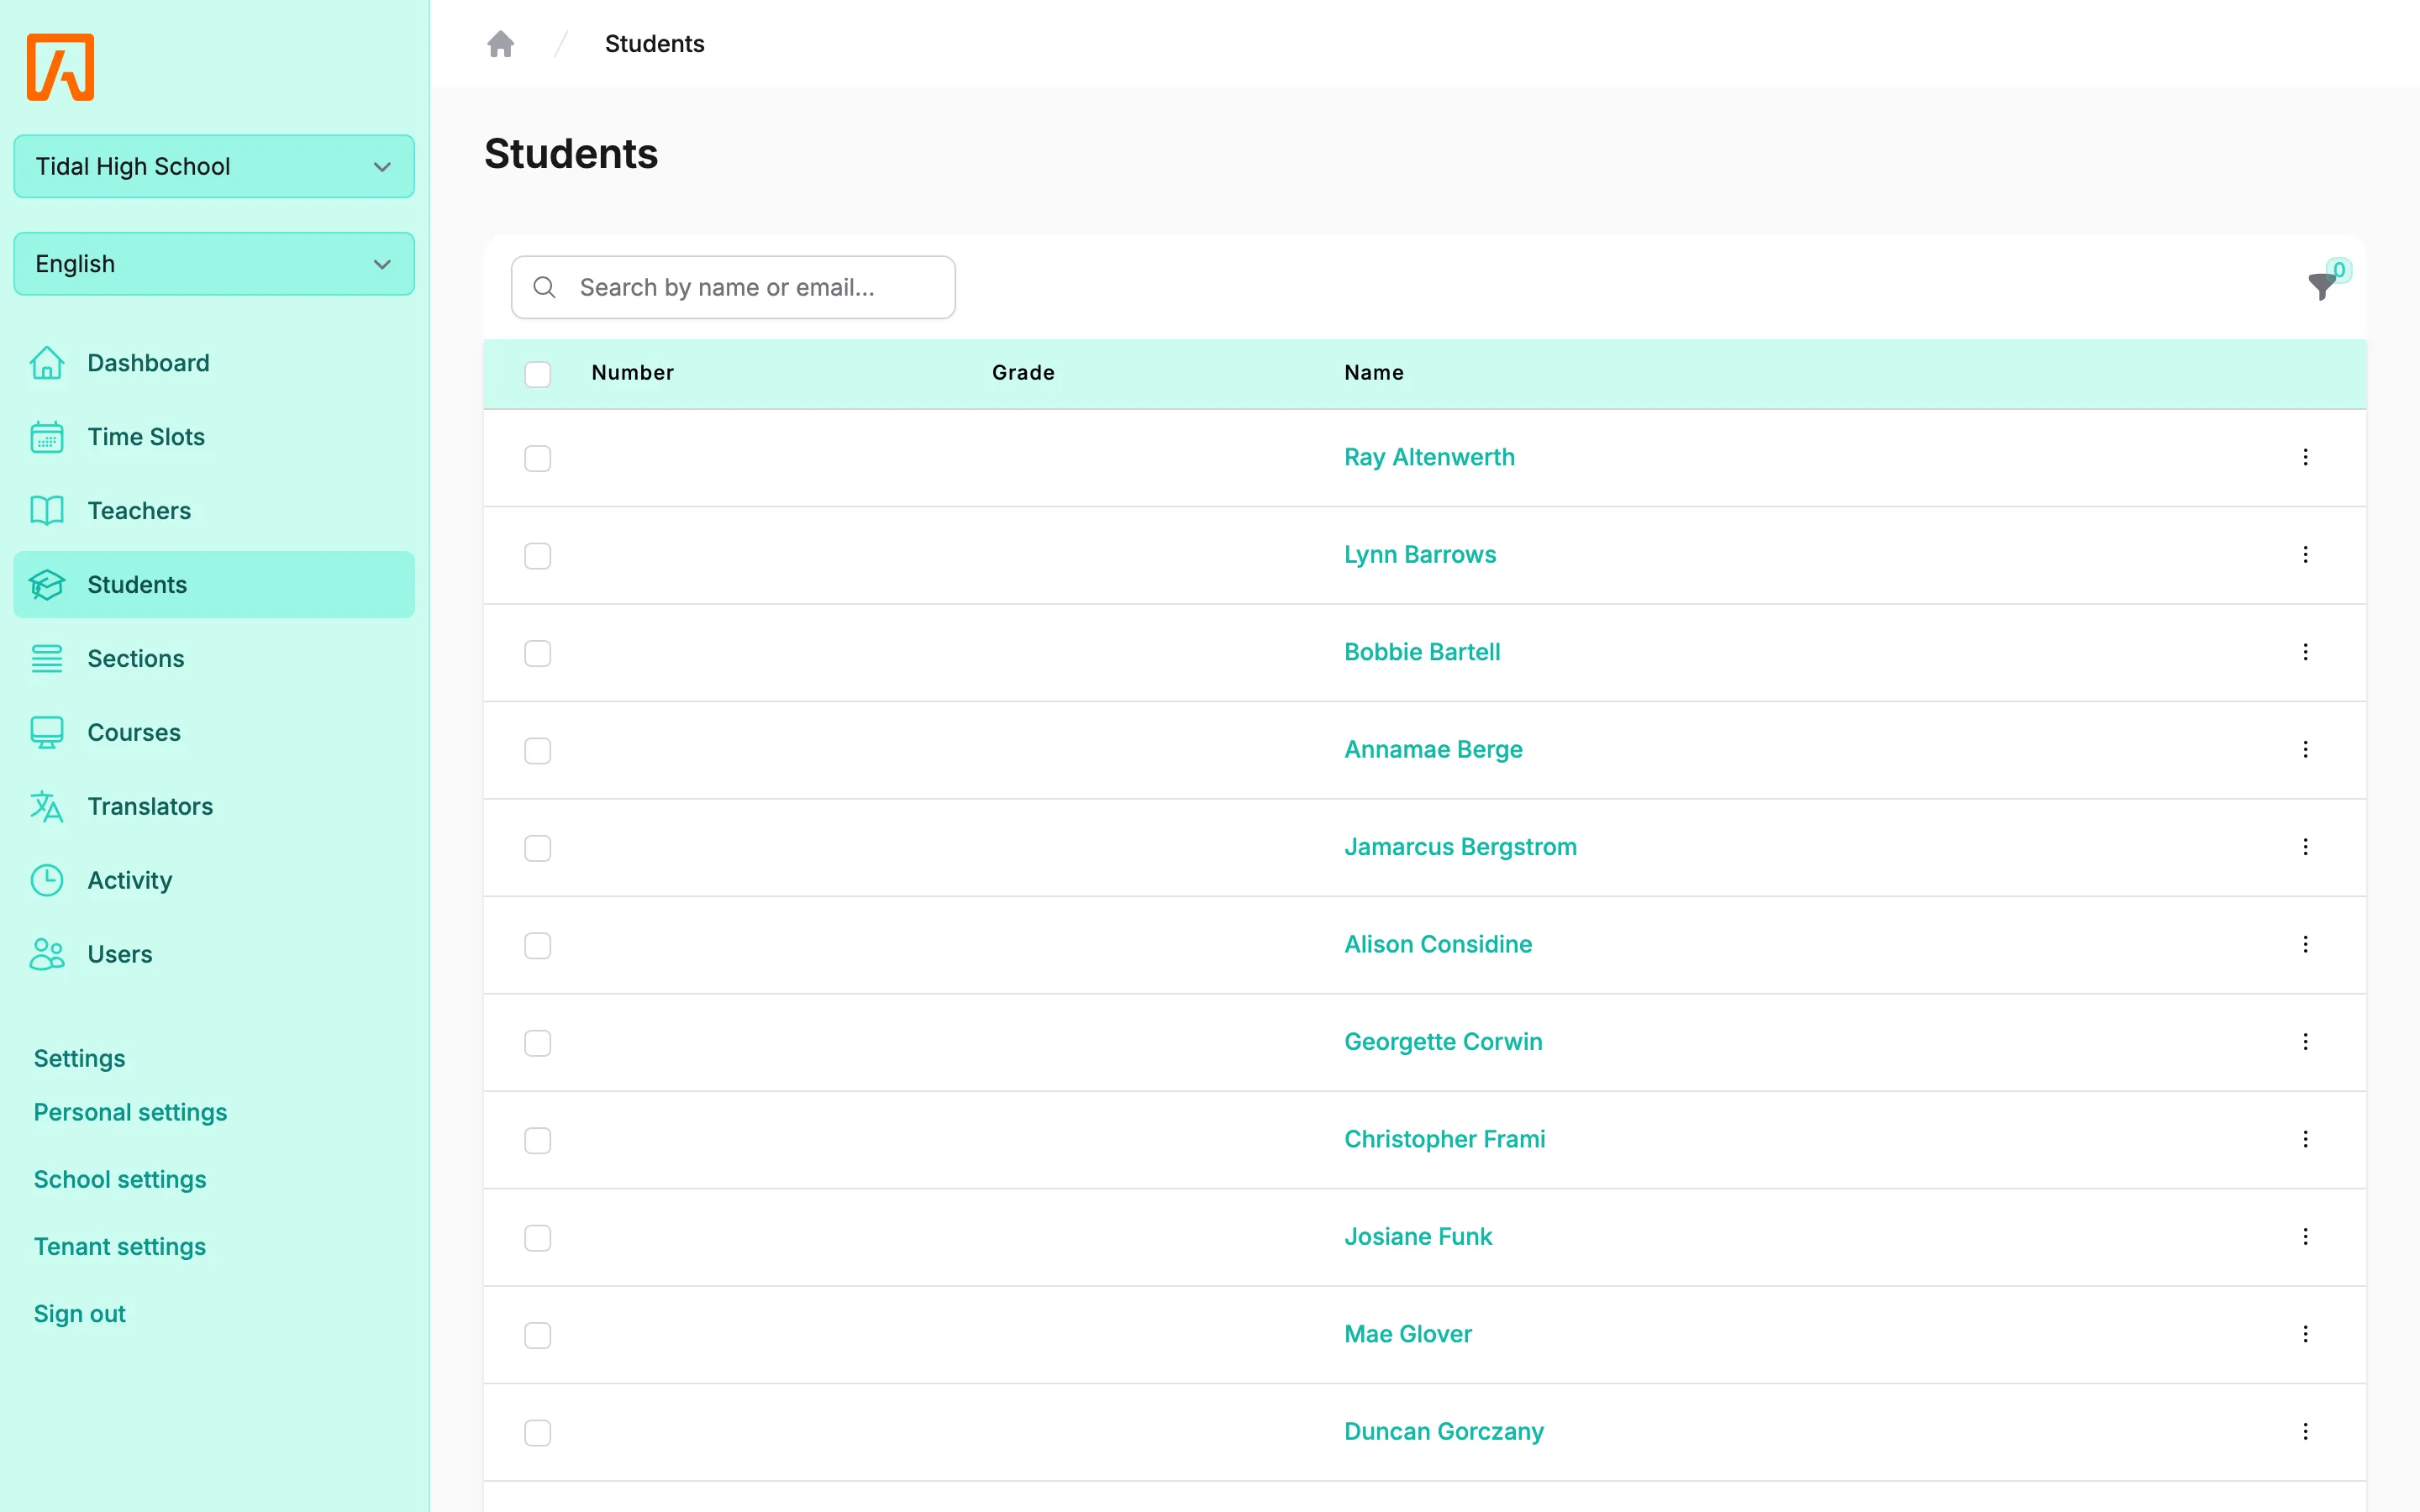This screenshot has width=2420, height=1512.
Task: Open row menu for Annamae Berge
Action: point(2305,750)
